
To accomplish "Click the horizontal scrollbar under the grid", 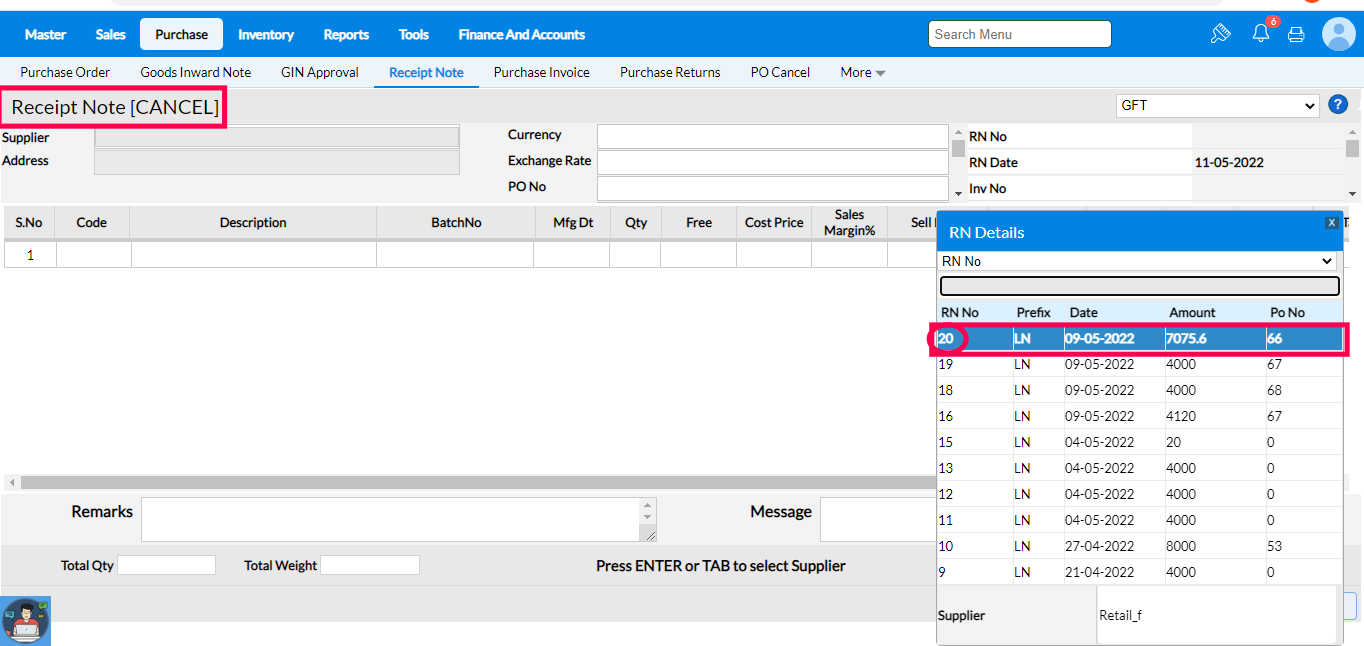I will click(470, 482).
